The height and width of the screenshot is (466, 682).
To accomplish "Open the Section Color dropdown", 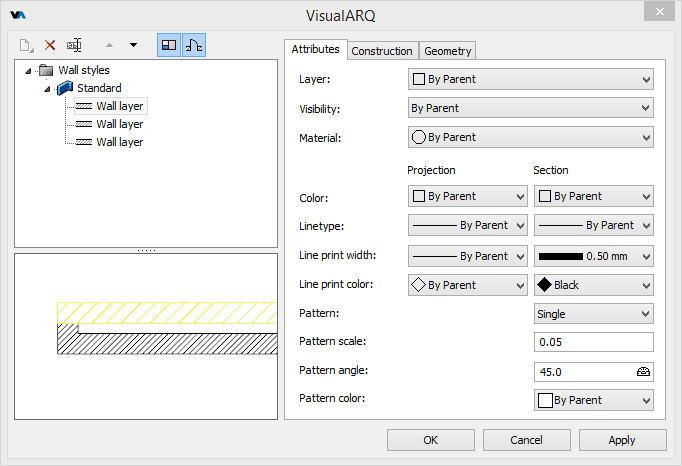I will click(594, 196).
